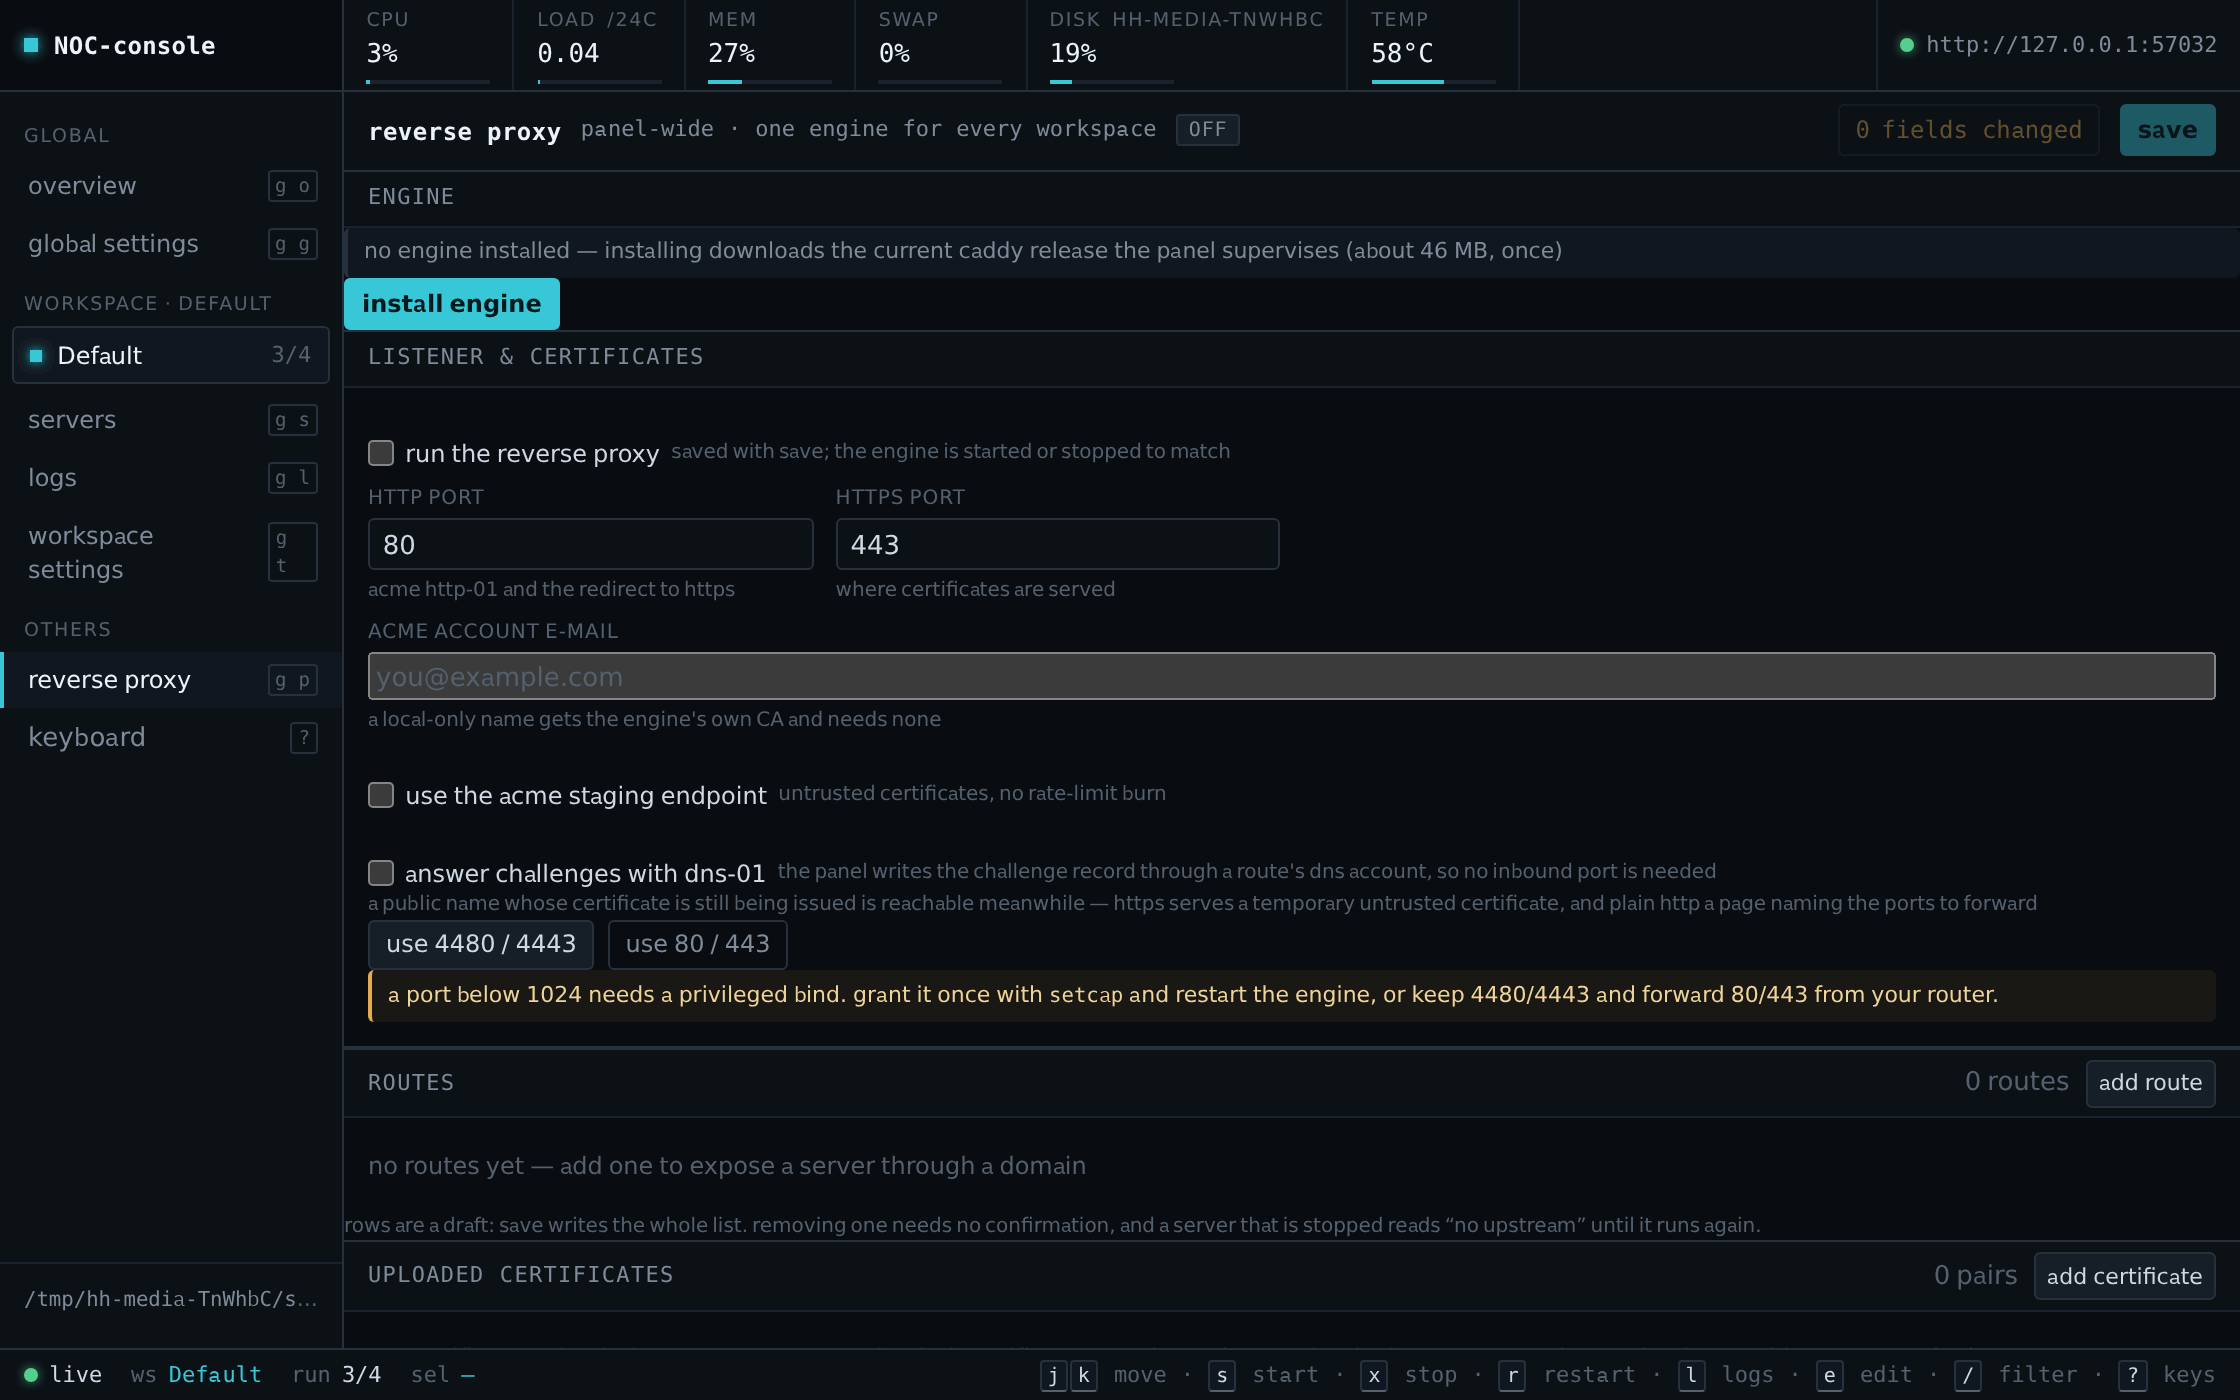This screenshot has height=1400, width=2240.
Task: Click the TEMP 58°C usage bar
Action: (1434, 82)
